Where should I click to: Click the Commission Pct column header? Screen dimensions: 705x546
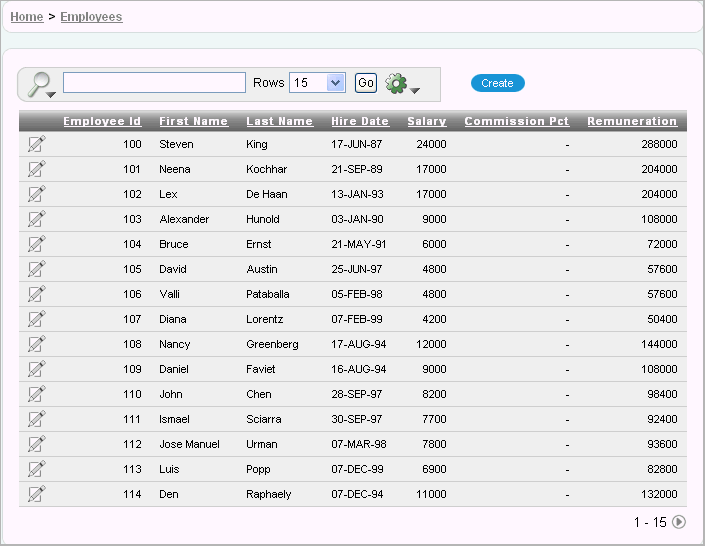[516, 121]
